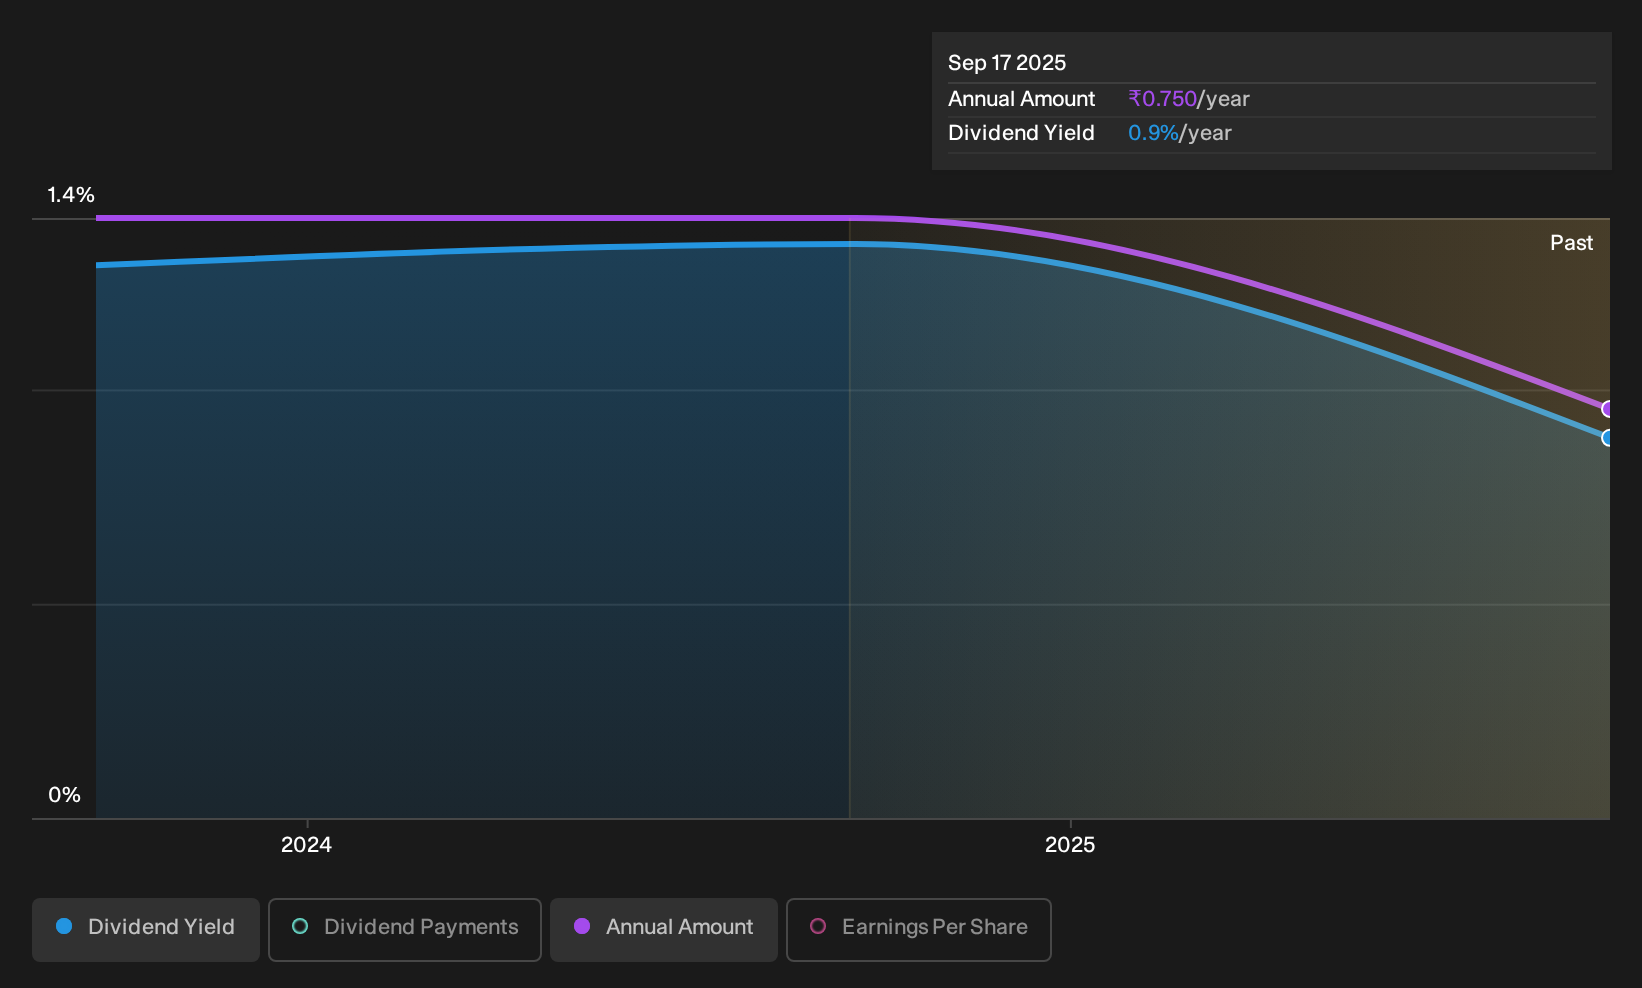Click the blue Dividend Yield legend dot

coord(64,926)
